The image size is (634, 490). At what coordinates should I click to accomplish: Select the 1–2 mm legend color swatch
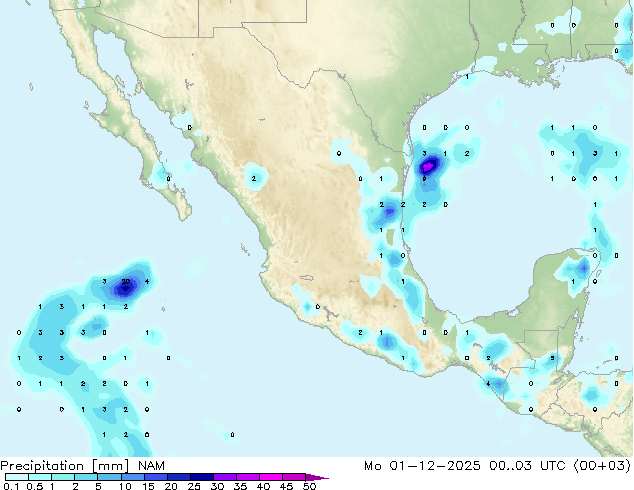point(63,477)
